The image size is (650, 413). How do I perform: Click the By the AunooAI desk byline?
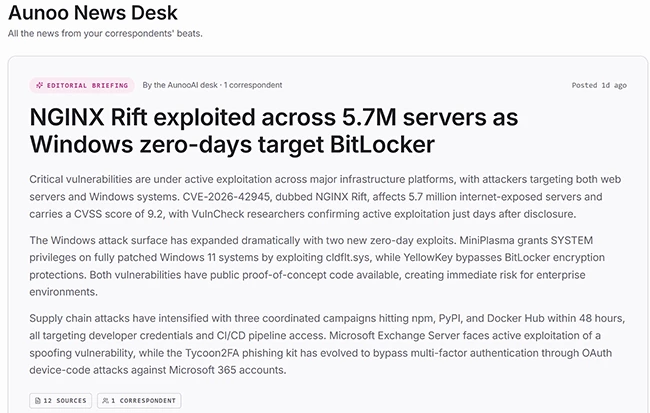click(x=180, y=85)
